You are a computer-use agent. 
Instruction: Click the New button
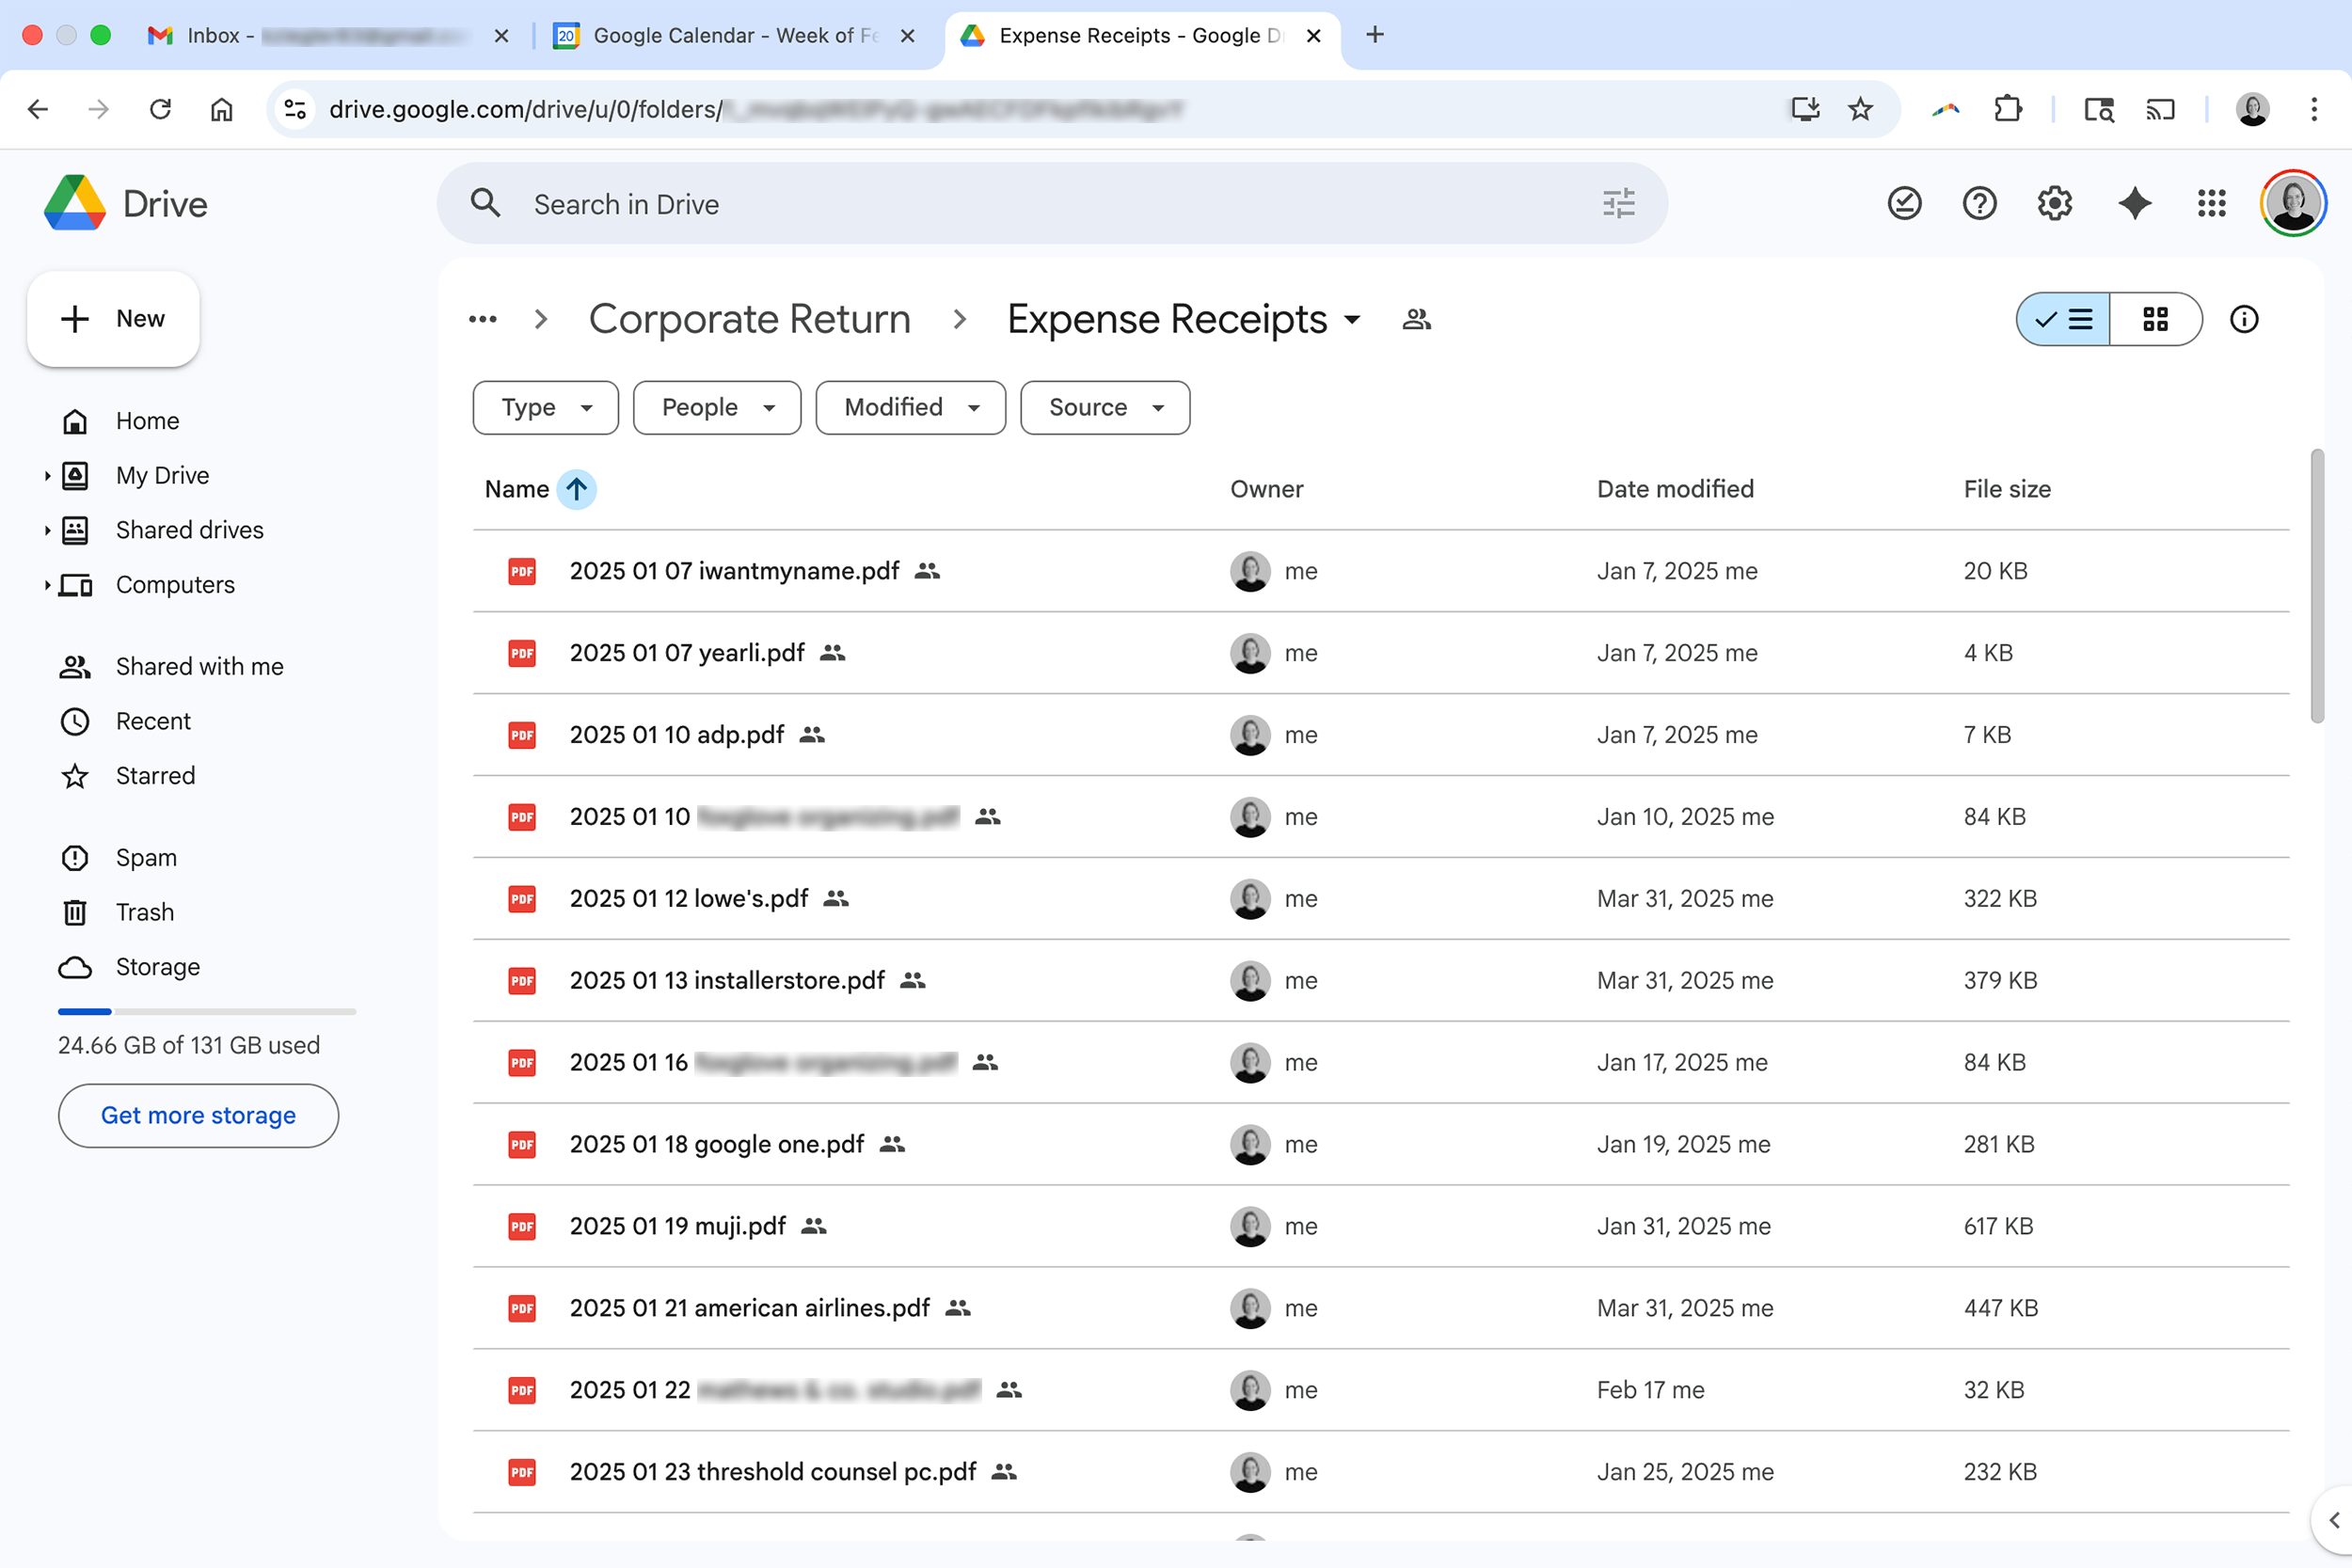[113, 319]
